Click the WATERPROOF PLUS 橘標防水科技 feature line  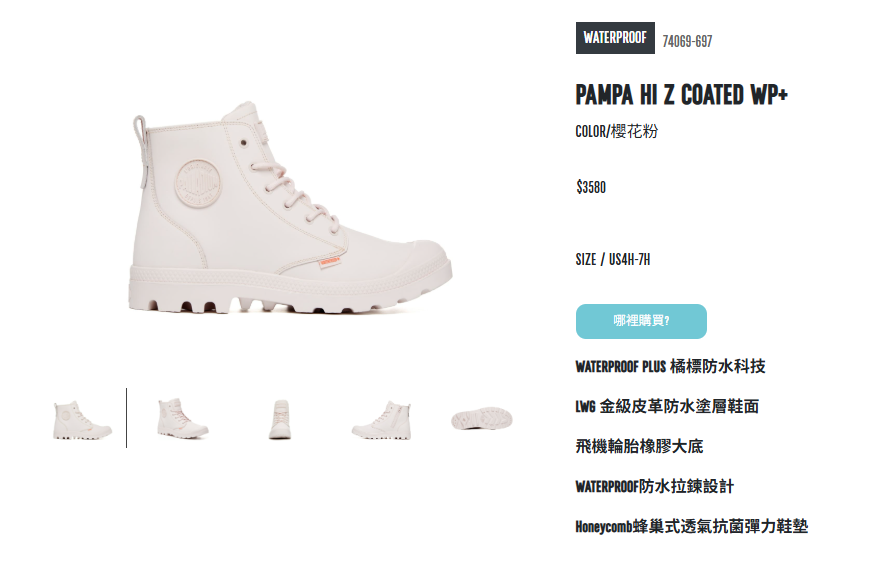(x=670, y=366)
